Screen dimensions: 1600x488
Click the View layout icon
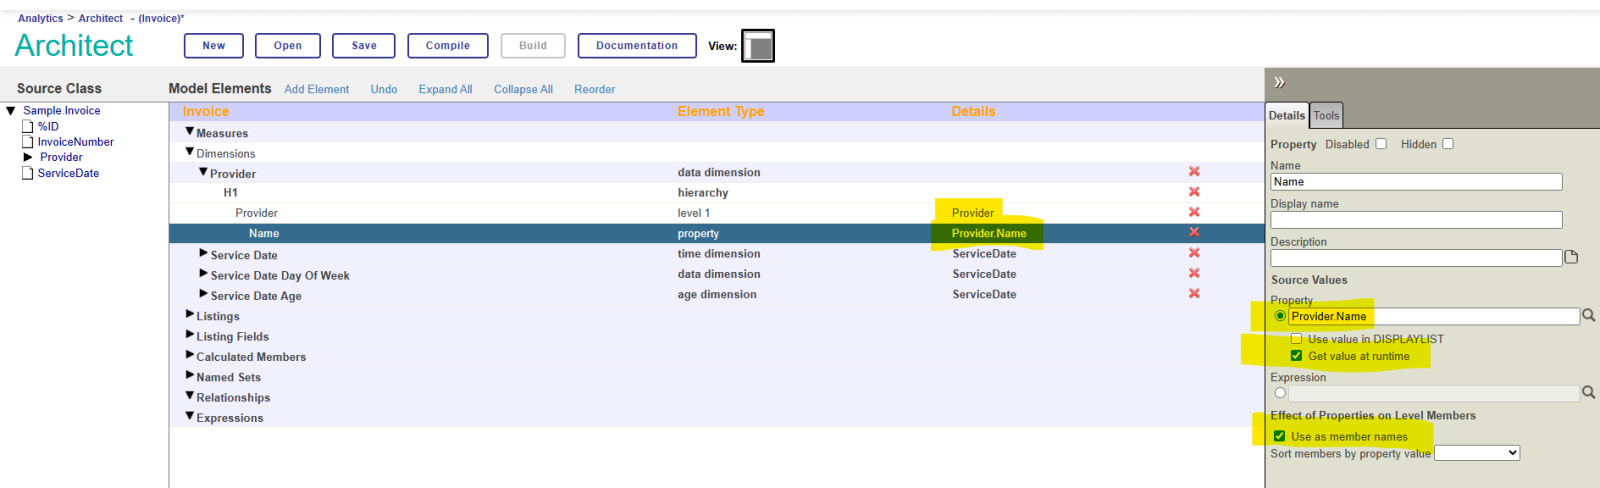[x=758, y=46]
